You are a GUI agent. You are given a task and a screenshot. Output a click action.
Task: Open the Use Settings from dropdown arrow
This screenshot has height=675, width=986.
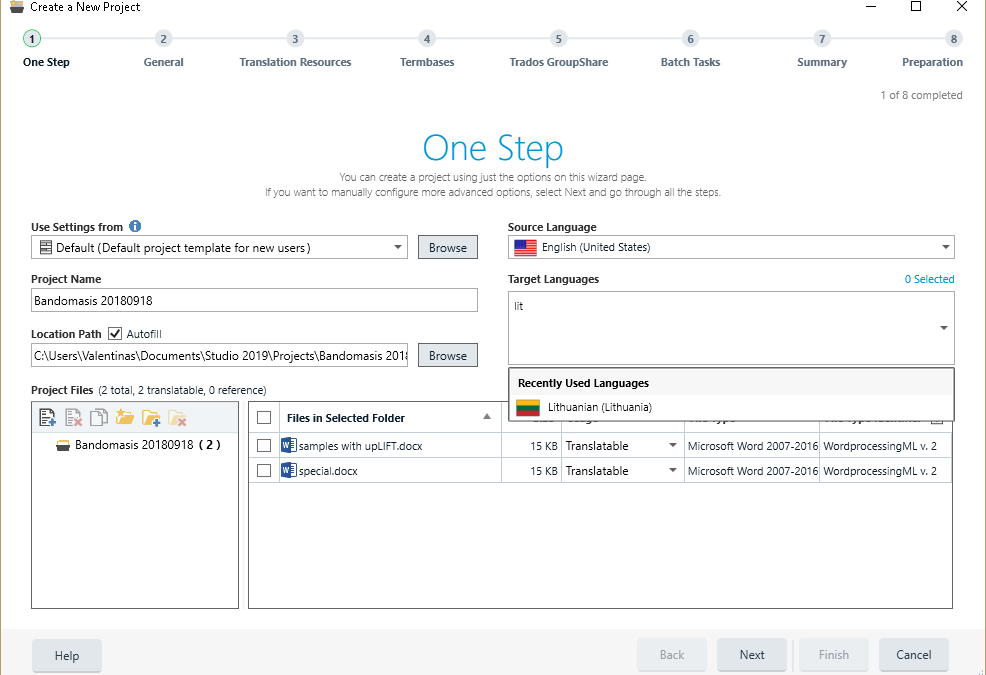coord(398,247)
